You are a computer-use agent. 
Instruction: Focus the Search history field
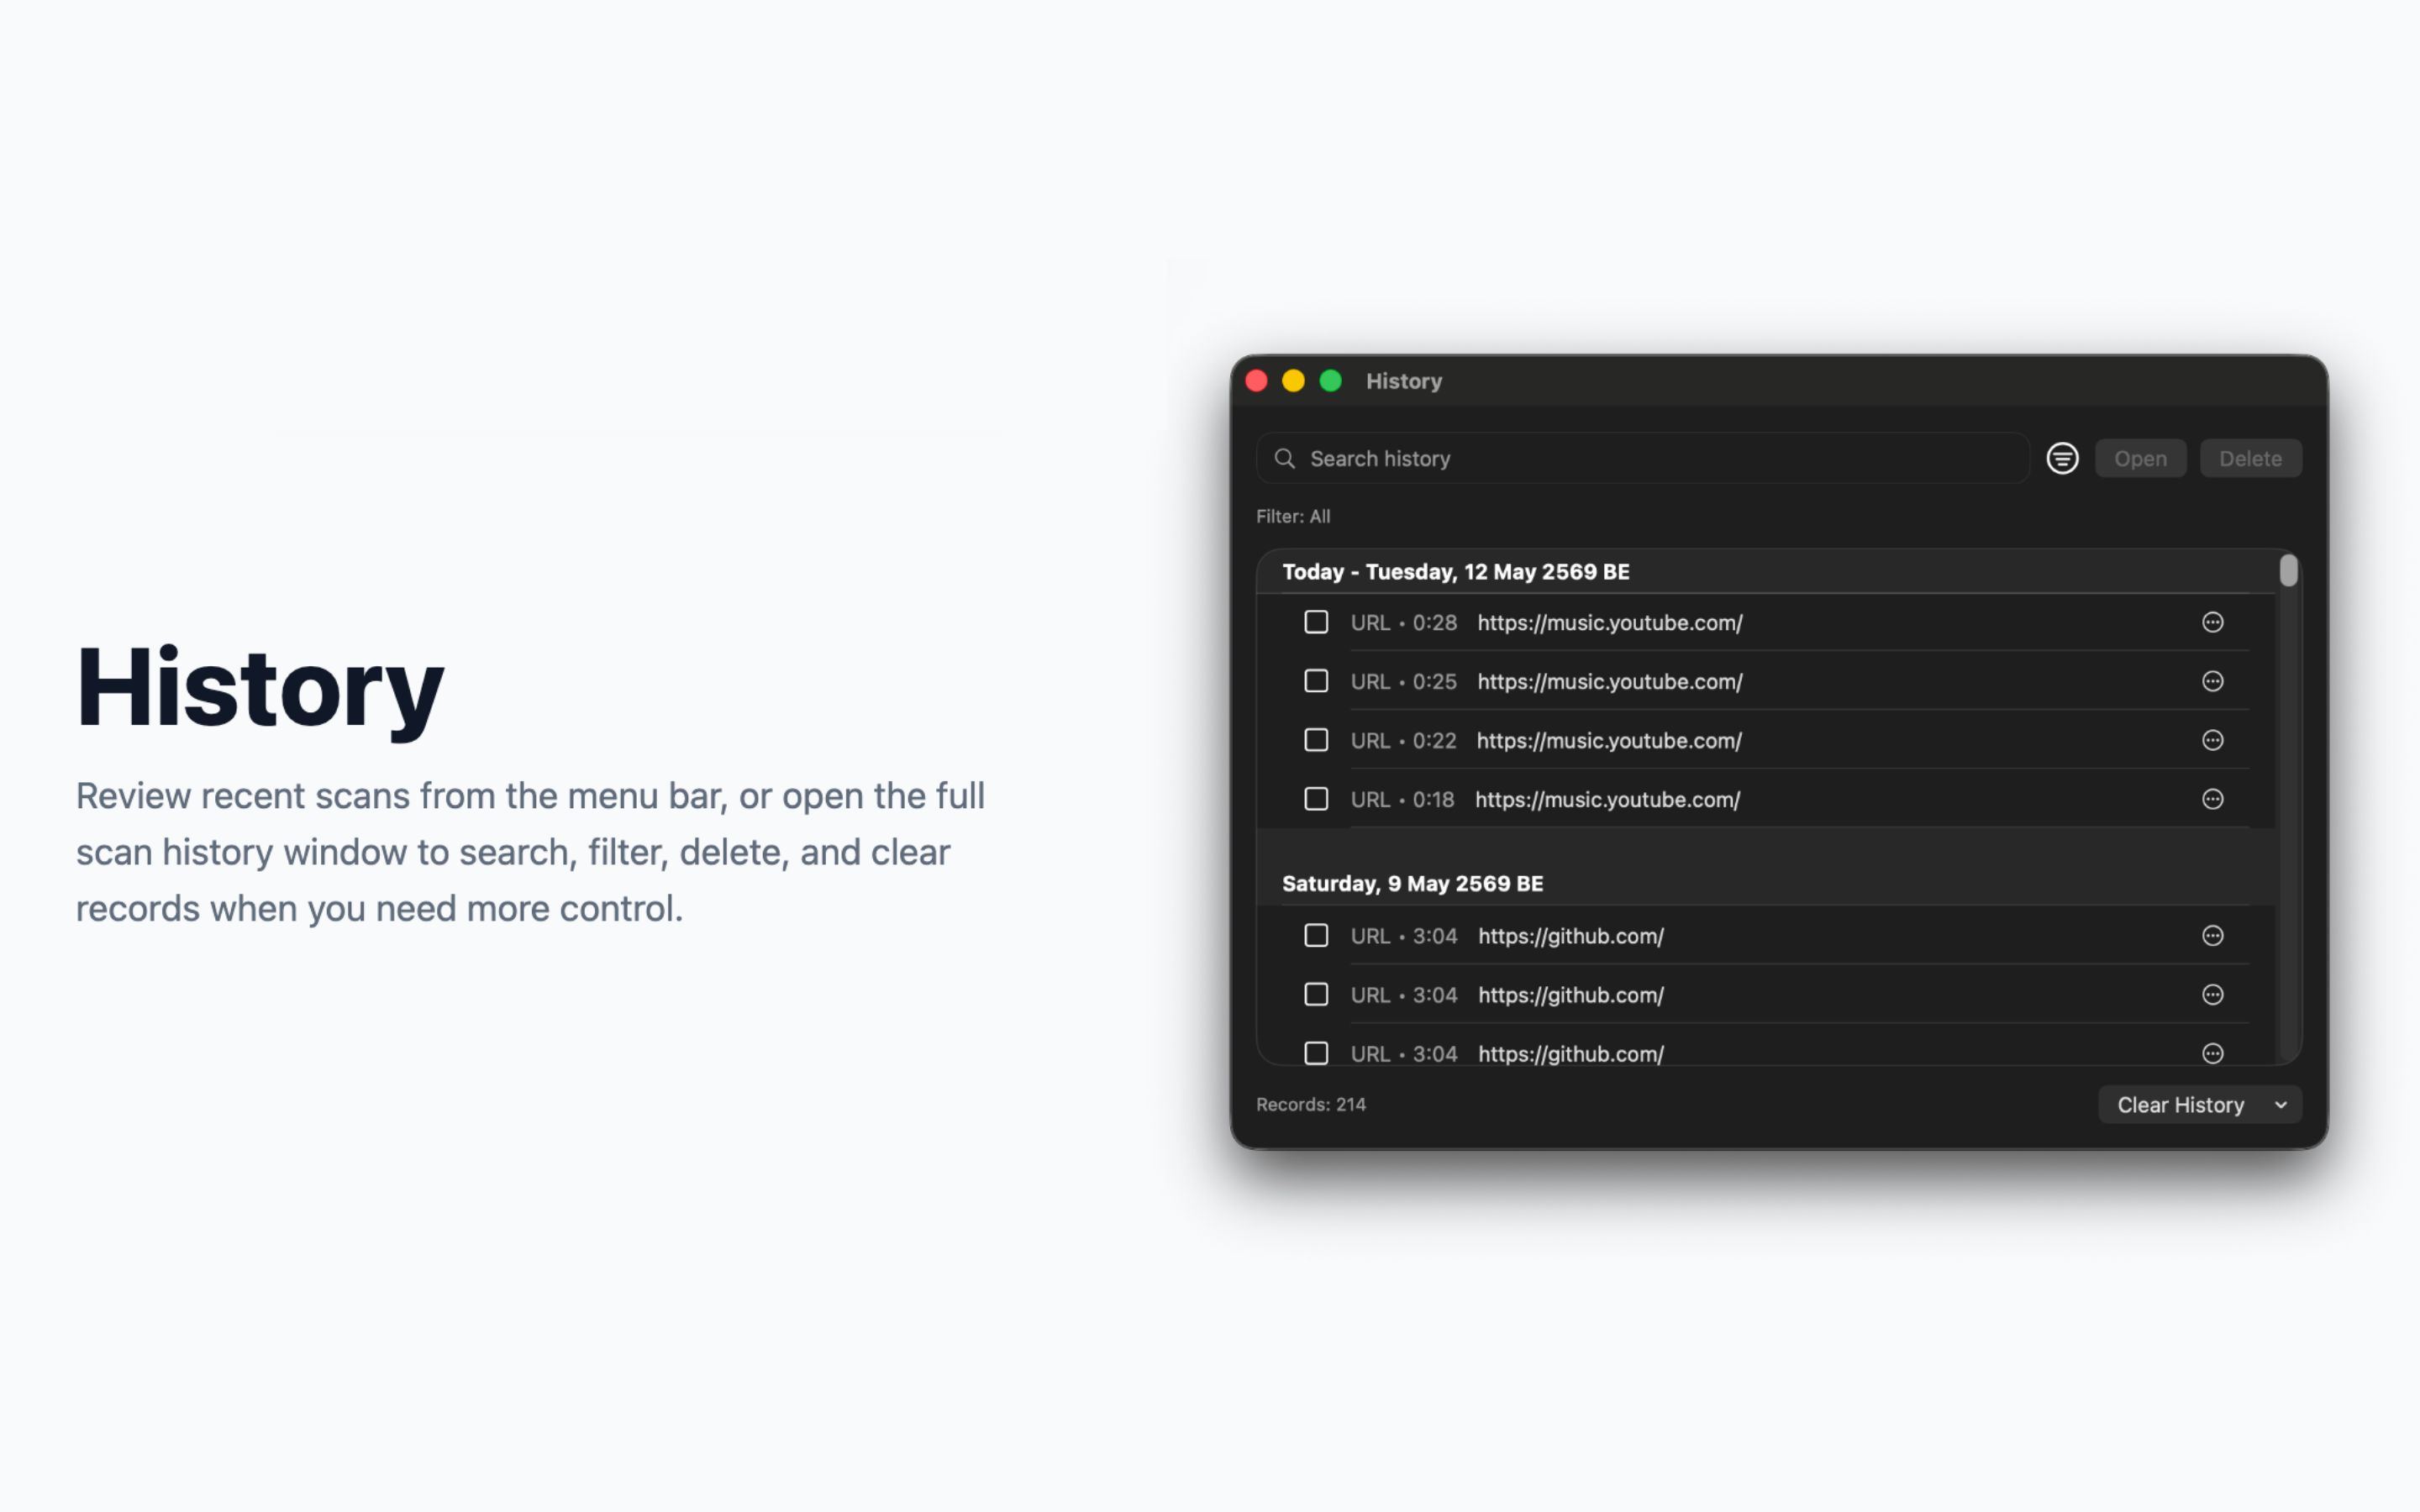1643,458
